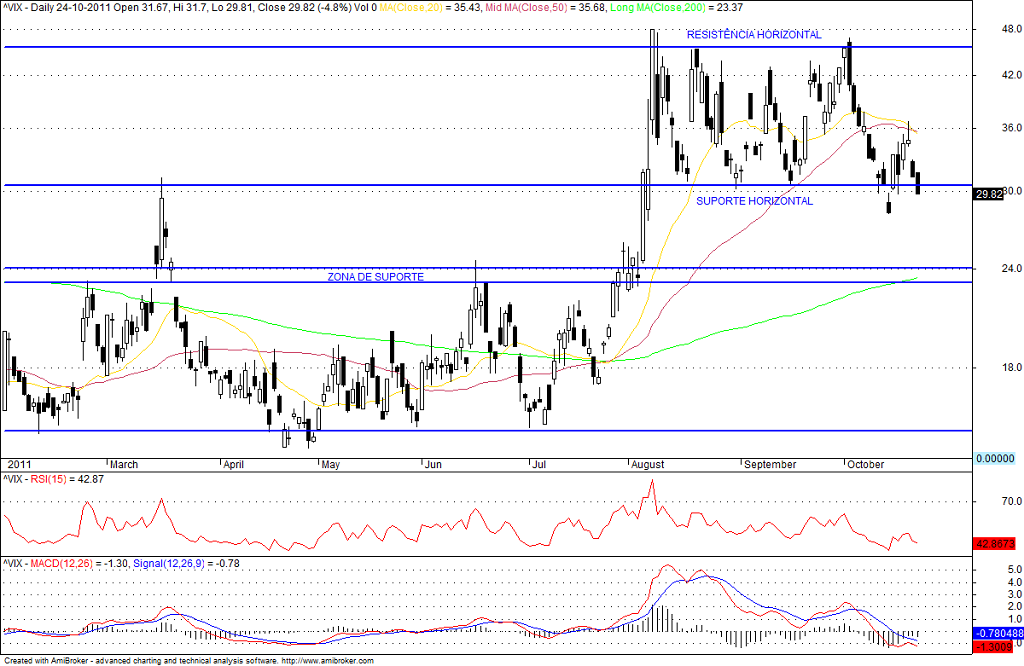Click the Jul date axis label
This screenshot has height=666, width=1024.
click(539, 464)
